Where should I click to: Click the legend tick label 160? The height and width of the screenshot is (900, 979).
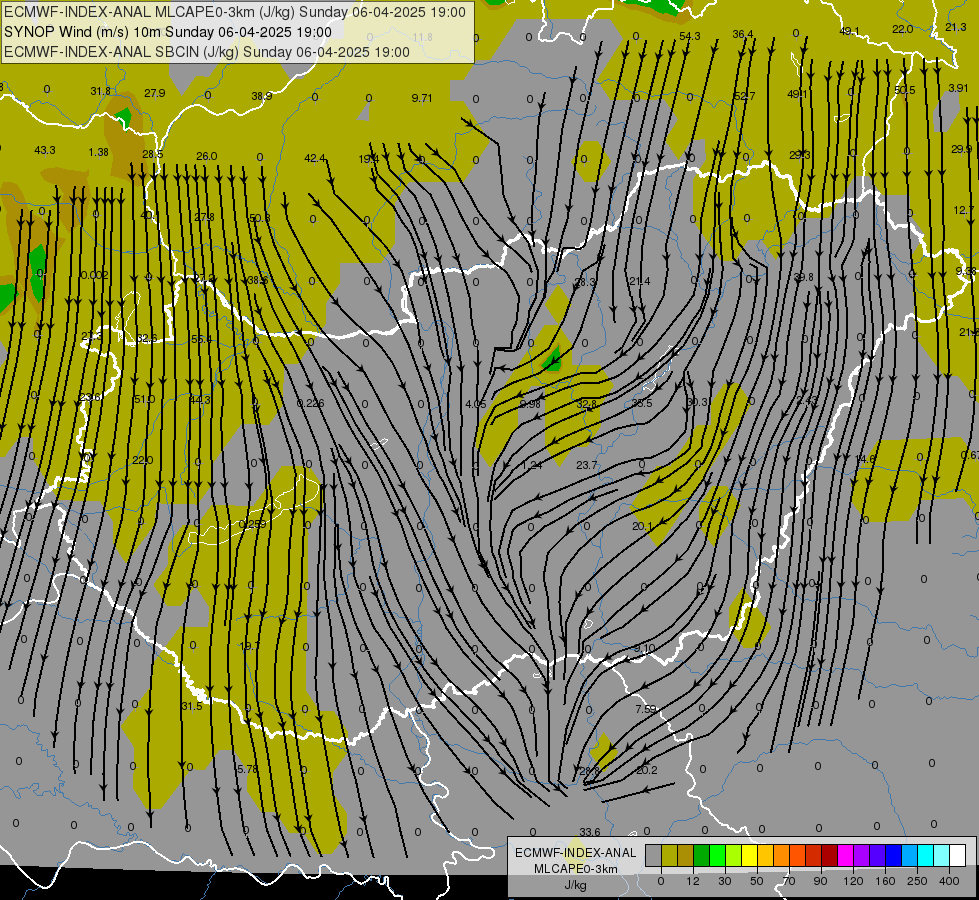[885, 881]
